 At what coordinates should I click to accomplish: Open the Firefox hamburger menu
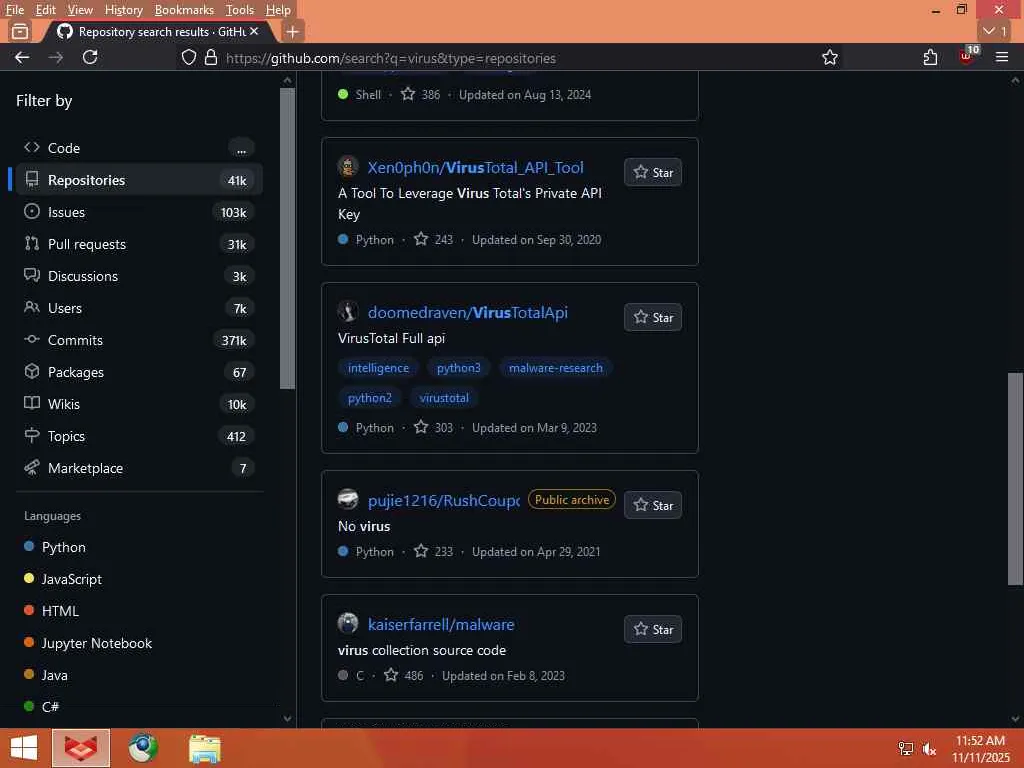pyautogui.click(x=1002, y=57)
